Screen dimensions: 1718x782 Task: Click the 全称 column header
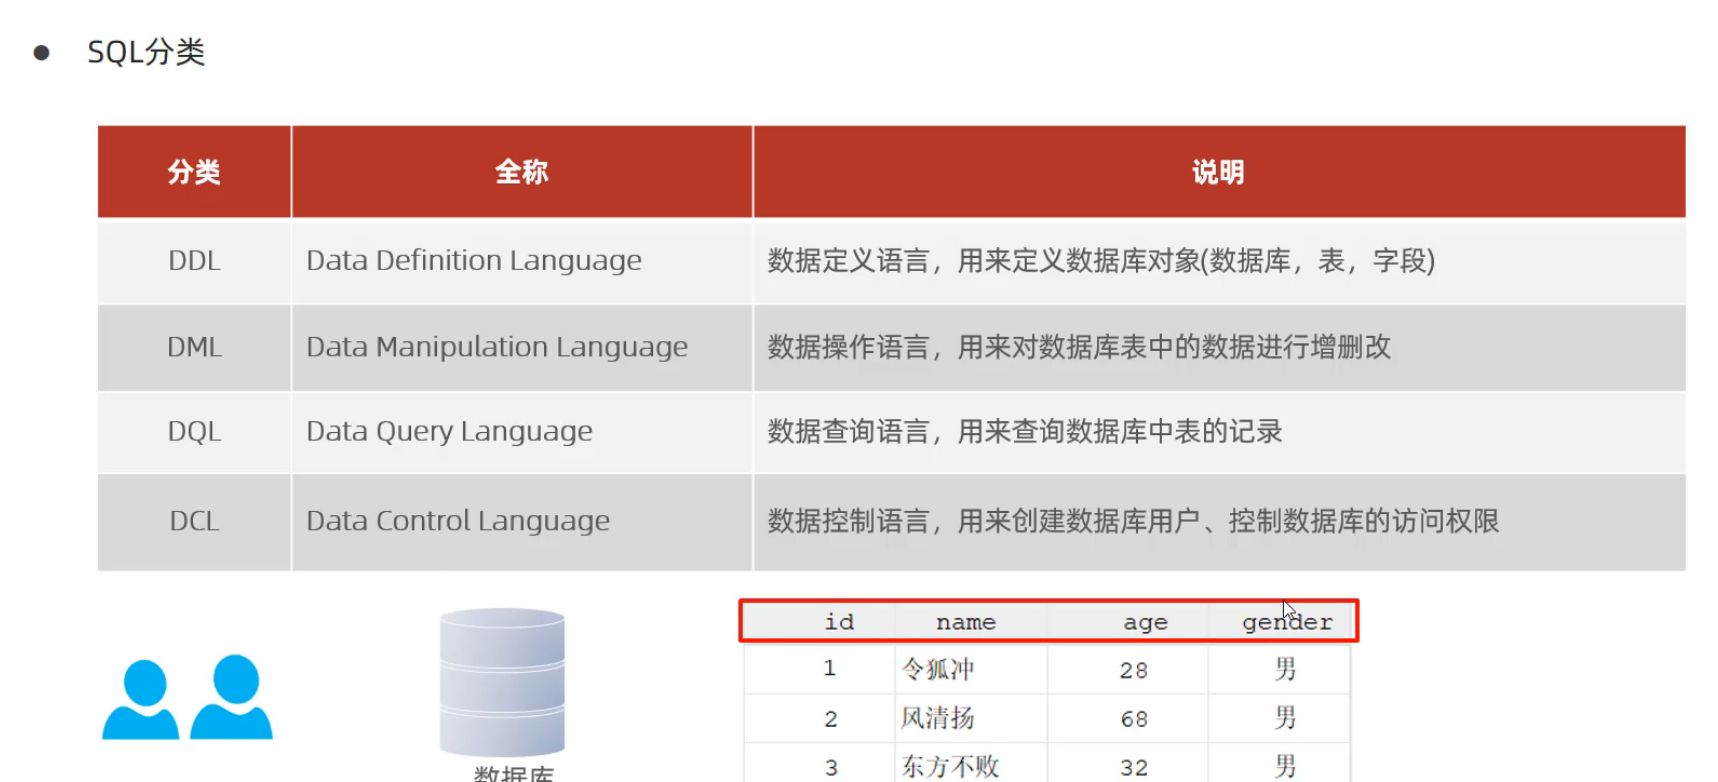[x=522, y=172]
